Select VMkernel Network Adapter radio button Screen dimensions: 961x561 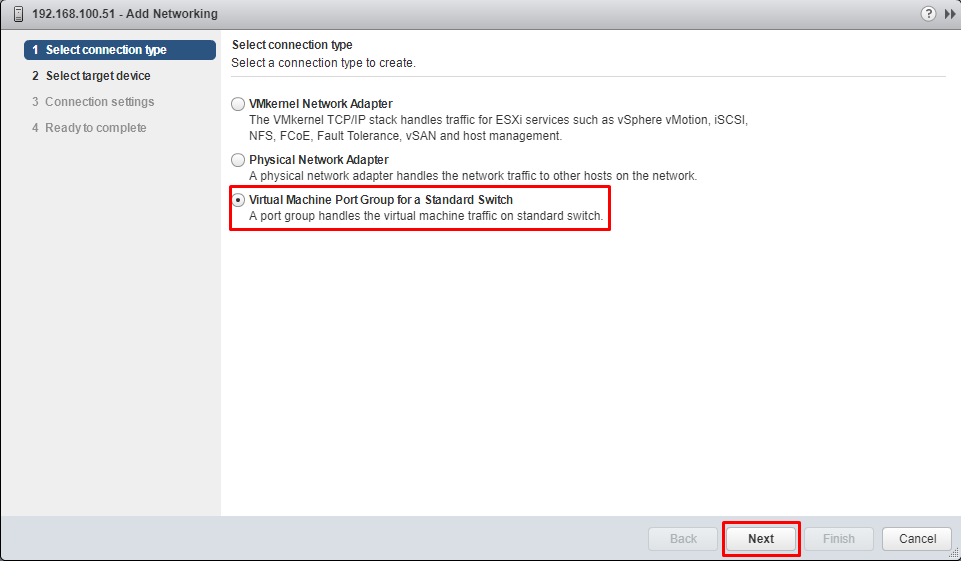238,104
